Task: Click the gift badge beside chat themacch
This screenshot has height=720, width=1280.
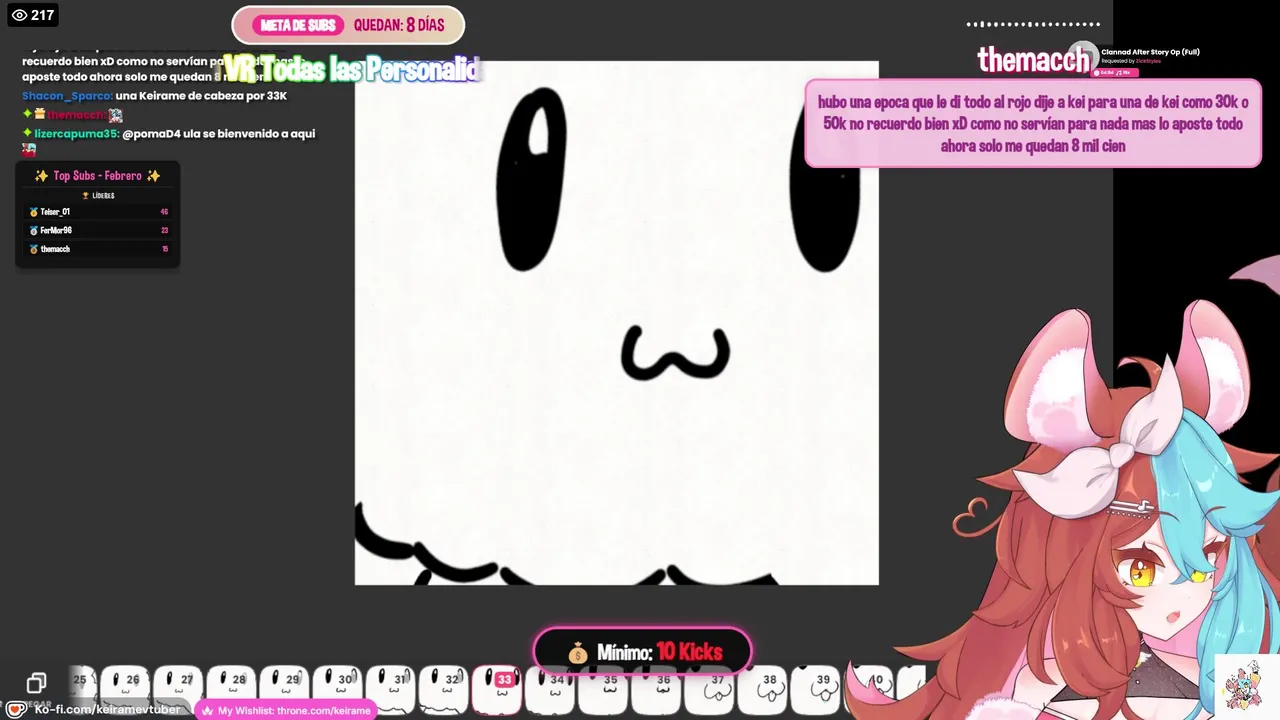Action: click(40, 115)
